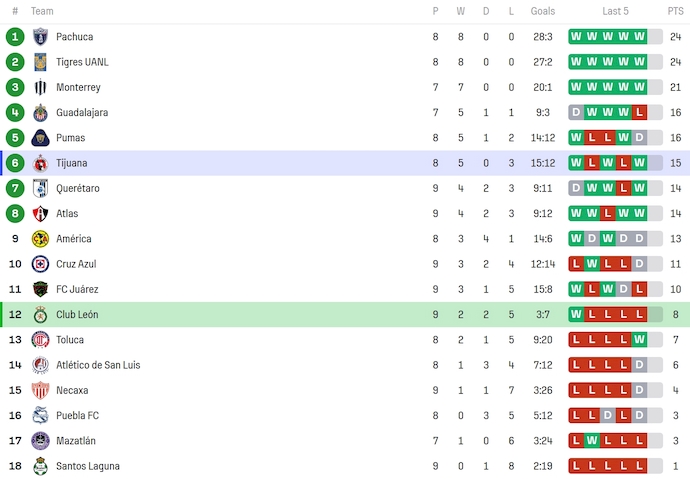Click the Pachuca team crest icon
The width and height of the screenshot is (690, 479).
(x=41, y=37)
